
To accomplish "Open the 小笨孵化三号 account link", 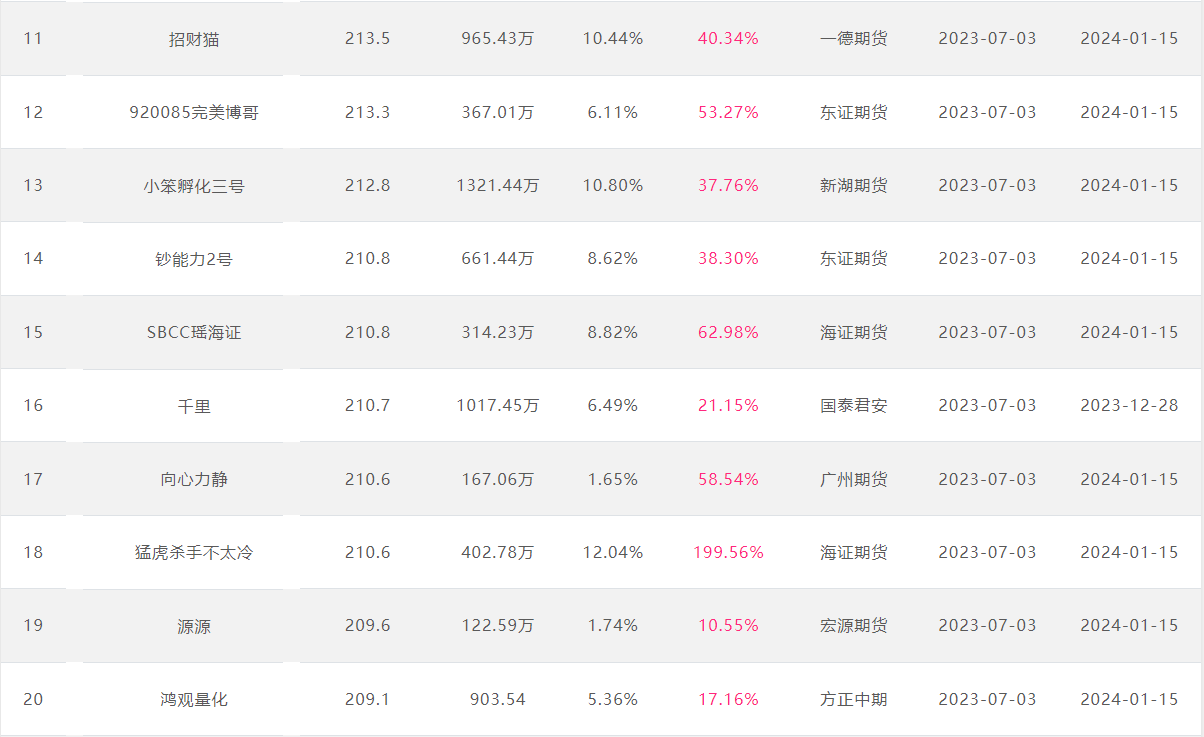I will [x=194, y=185].
